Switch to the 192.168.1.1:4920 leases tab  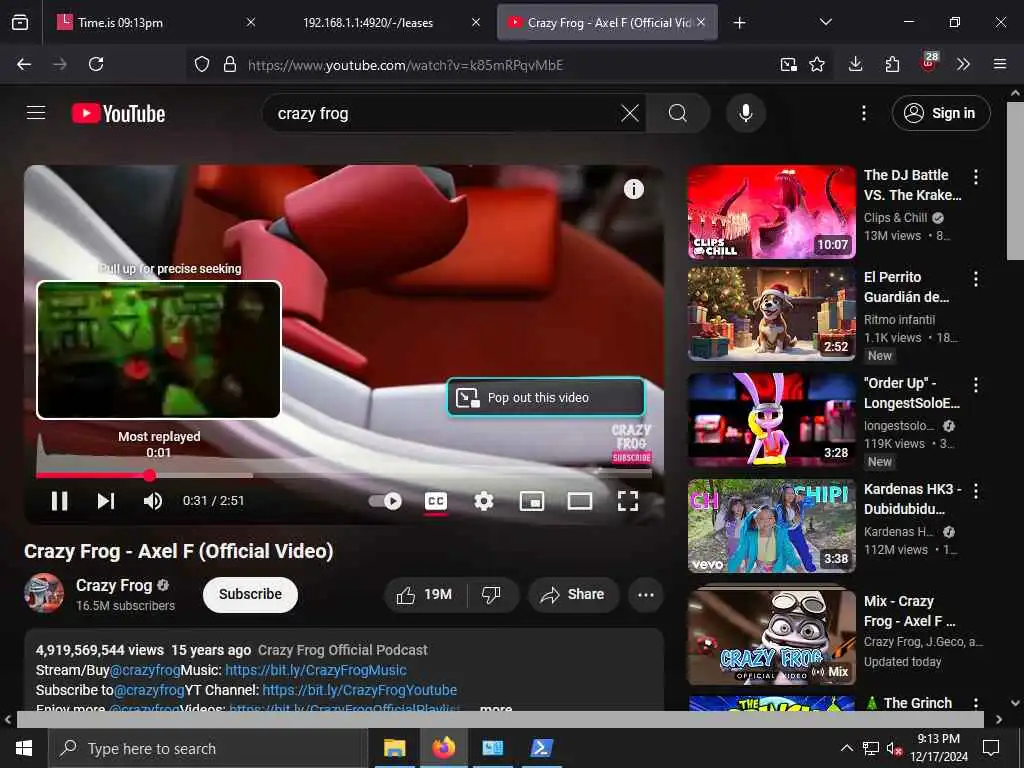pyautogui.click(x=381, y=22)
